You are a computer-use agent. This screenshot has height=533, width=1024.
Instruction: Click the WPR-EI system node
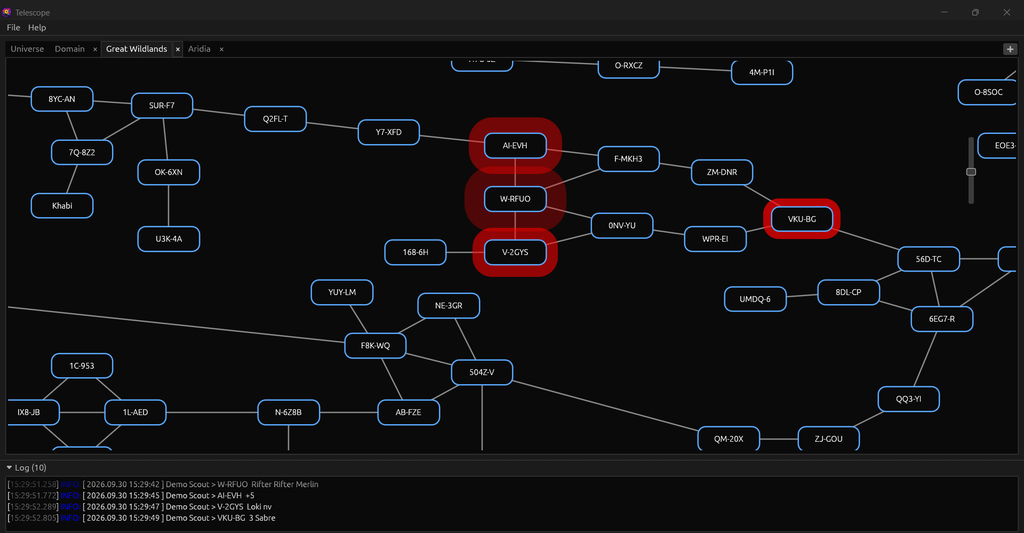715,239
